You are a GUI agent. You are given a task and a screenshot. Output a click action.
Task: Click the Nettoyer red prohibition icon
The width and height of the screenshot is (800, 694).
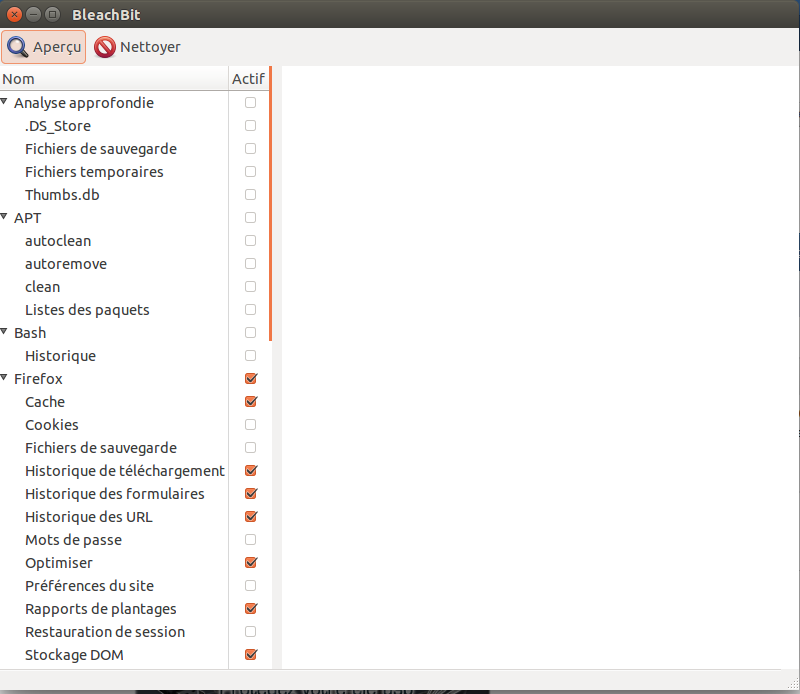coord(105,47)
